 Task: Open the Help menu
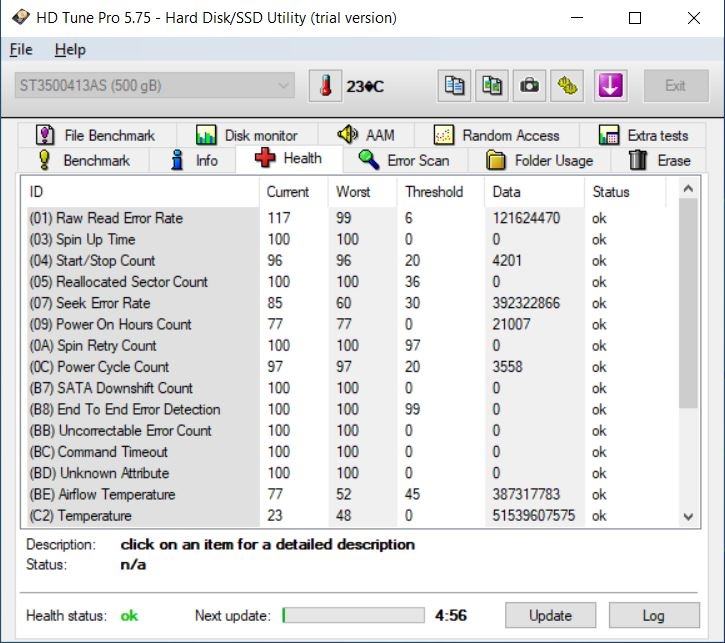(x=70, y=49)
